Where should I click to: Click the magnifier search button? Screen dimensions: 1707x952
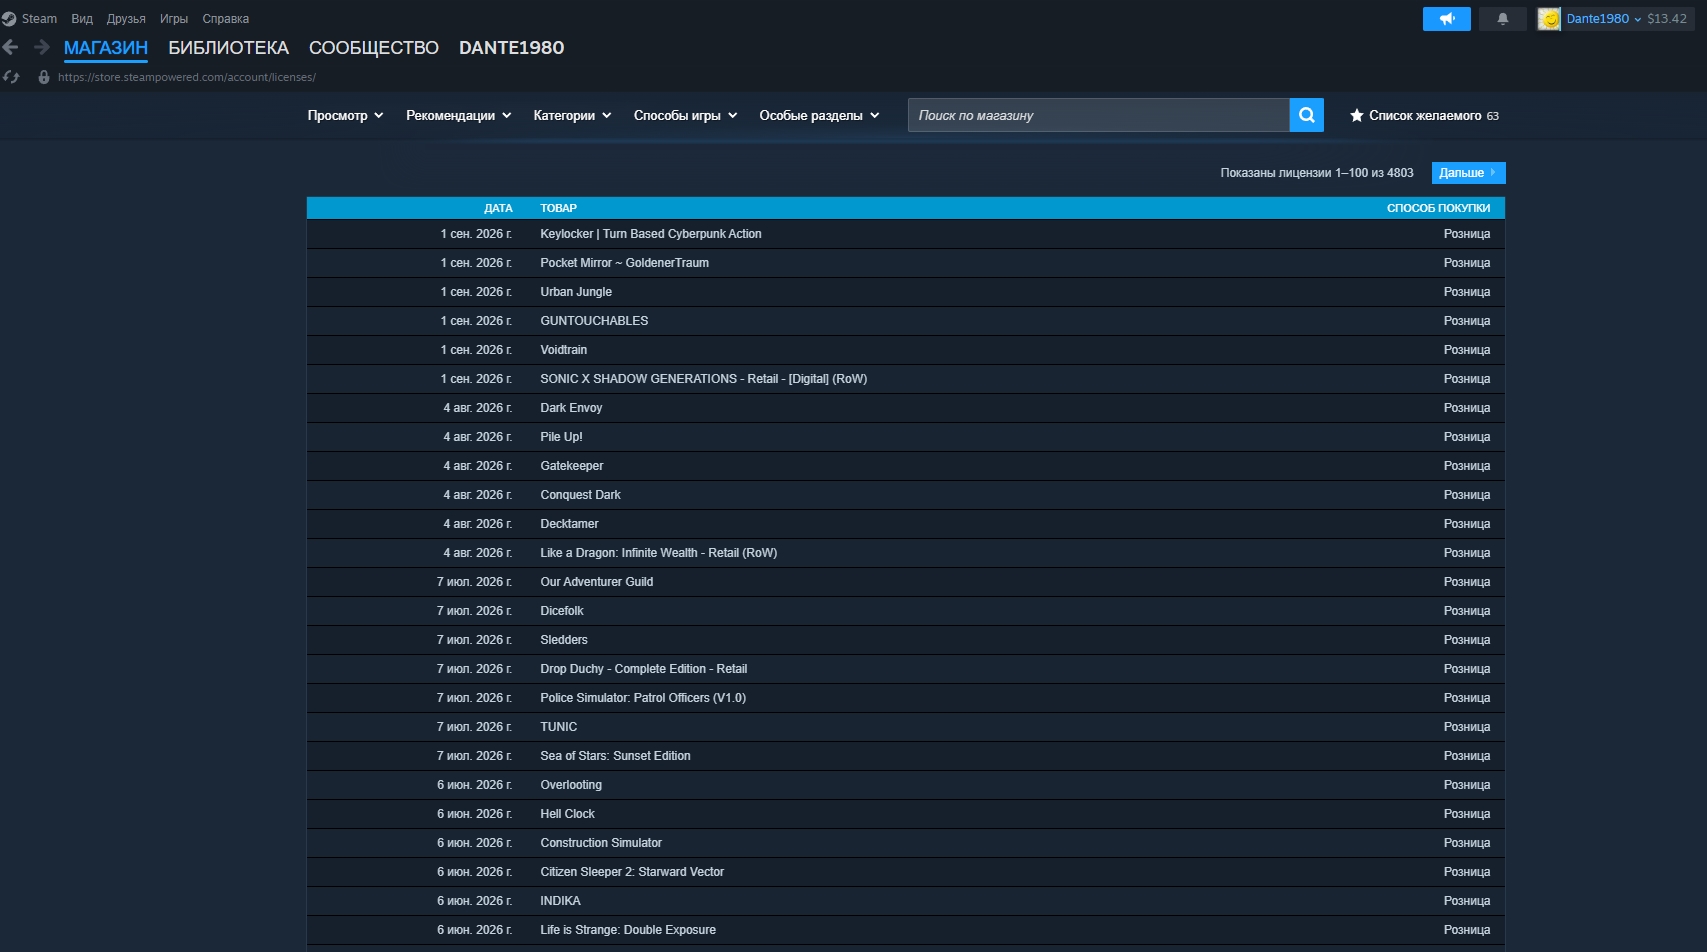click(x=1307, y=115)
